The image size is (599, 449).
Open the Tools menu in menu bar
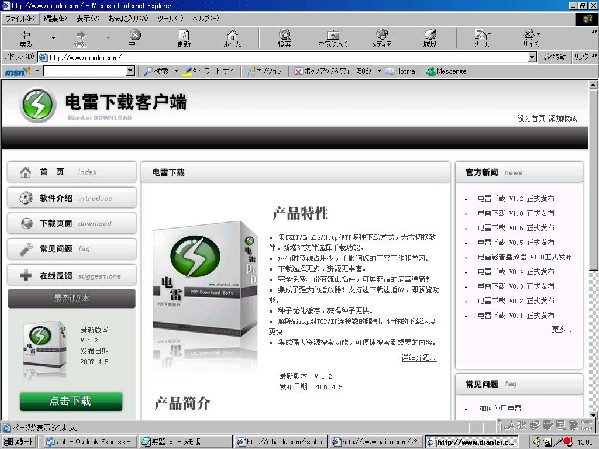click(x=170, y=18)
